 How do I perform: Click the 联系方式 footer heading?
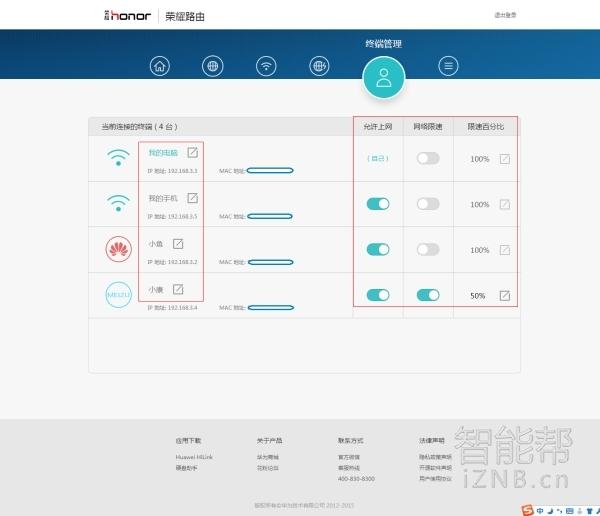pyautogui.click(x=351, y=441)
